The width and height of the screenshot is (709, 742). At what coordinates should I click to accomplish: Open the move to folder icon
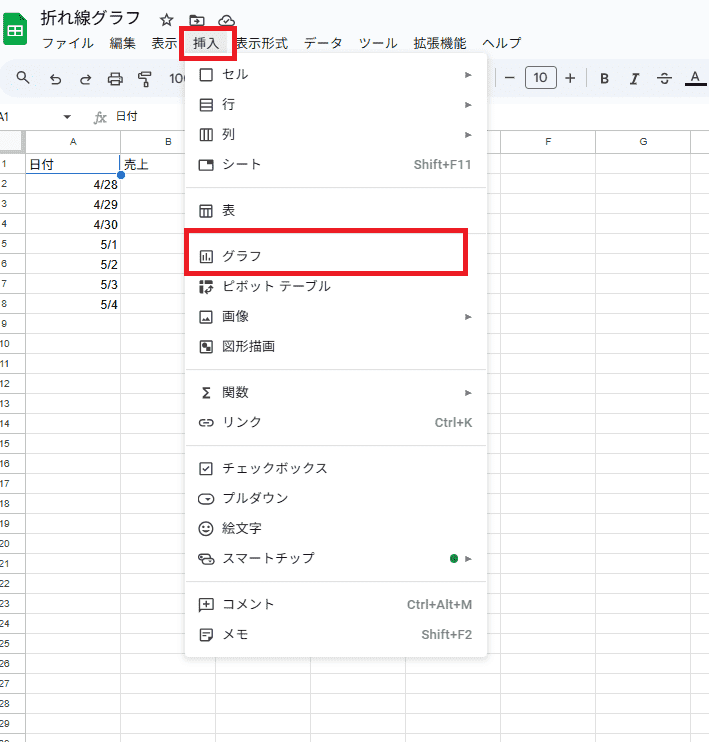(x=196, y=20)
